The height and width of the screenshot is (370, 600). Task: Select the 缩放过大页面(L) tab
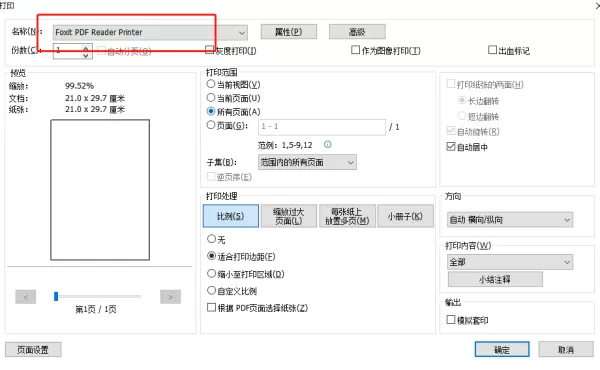[x=289, y=216]
